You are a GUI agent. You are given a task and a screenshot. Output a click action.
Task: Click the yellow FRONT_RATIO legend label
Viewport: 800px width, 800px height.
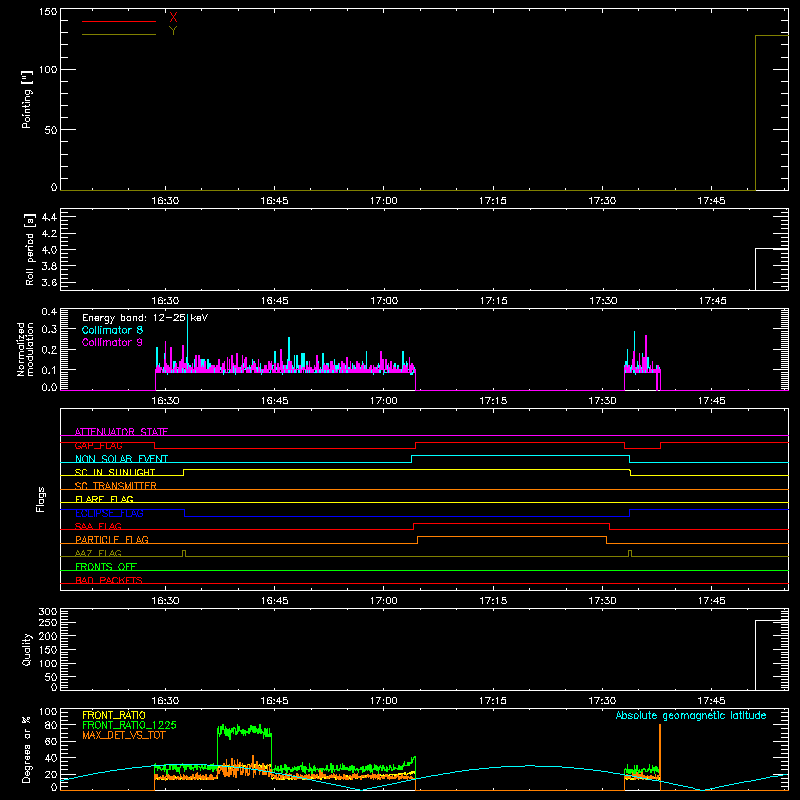tap(114, 715)
